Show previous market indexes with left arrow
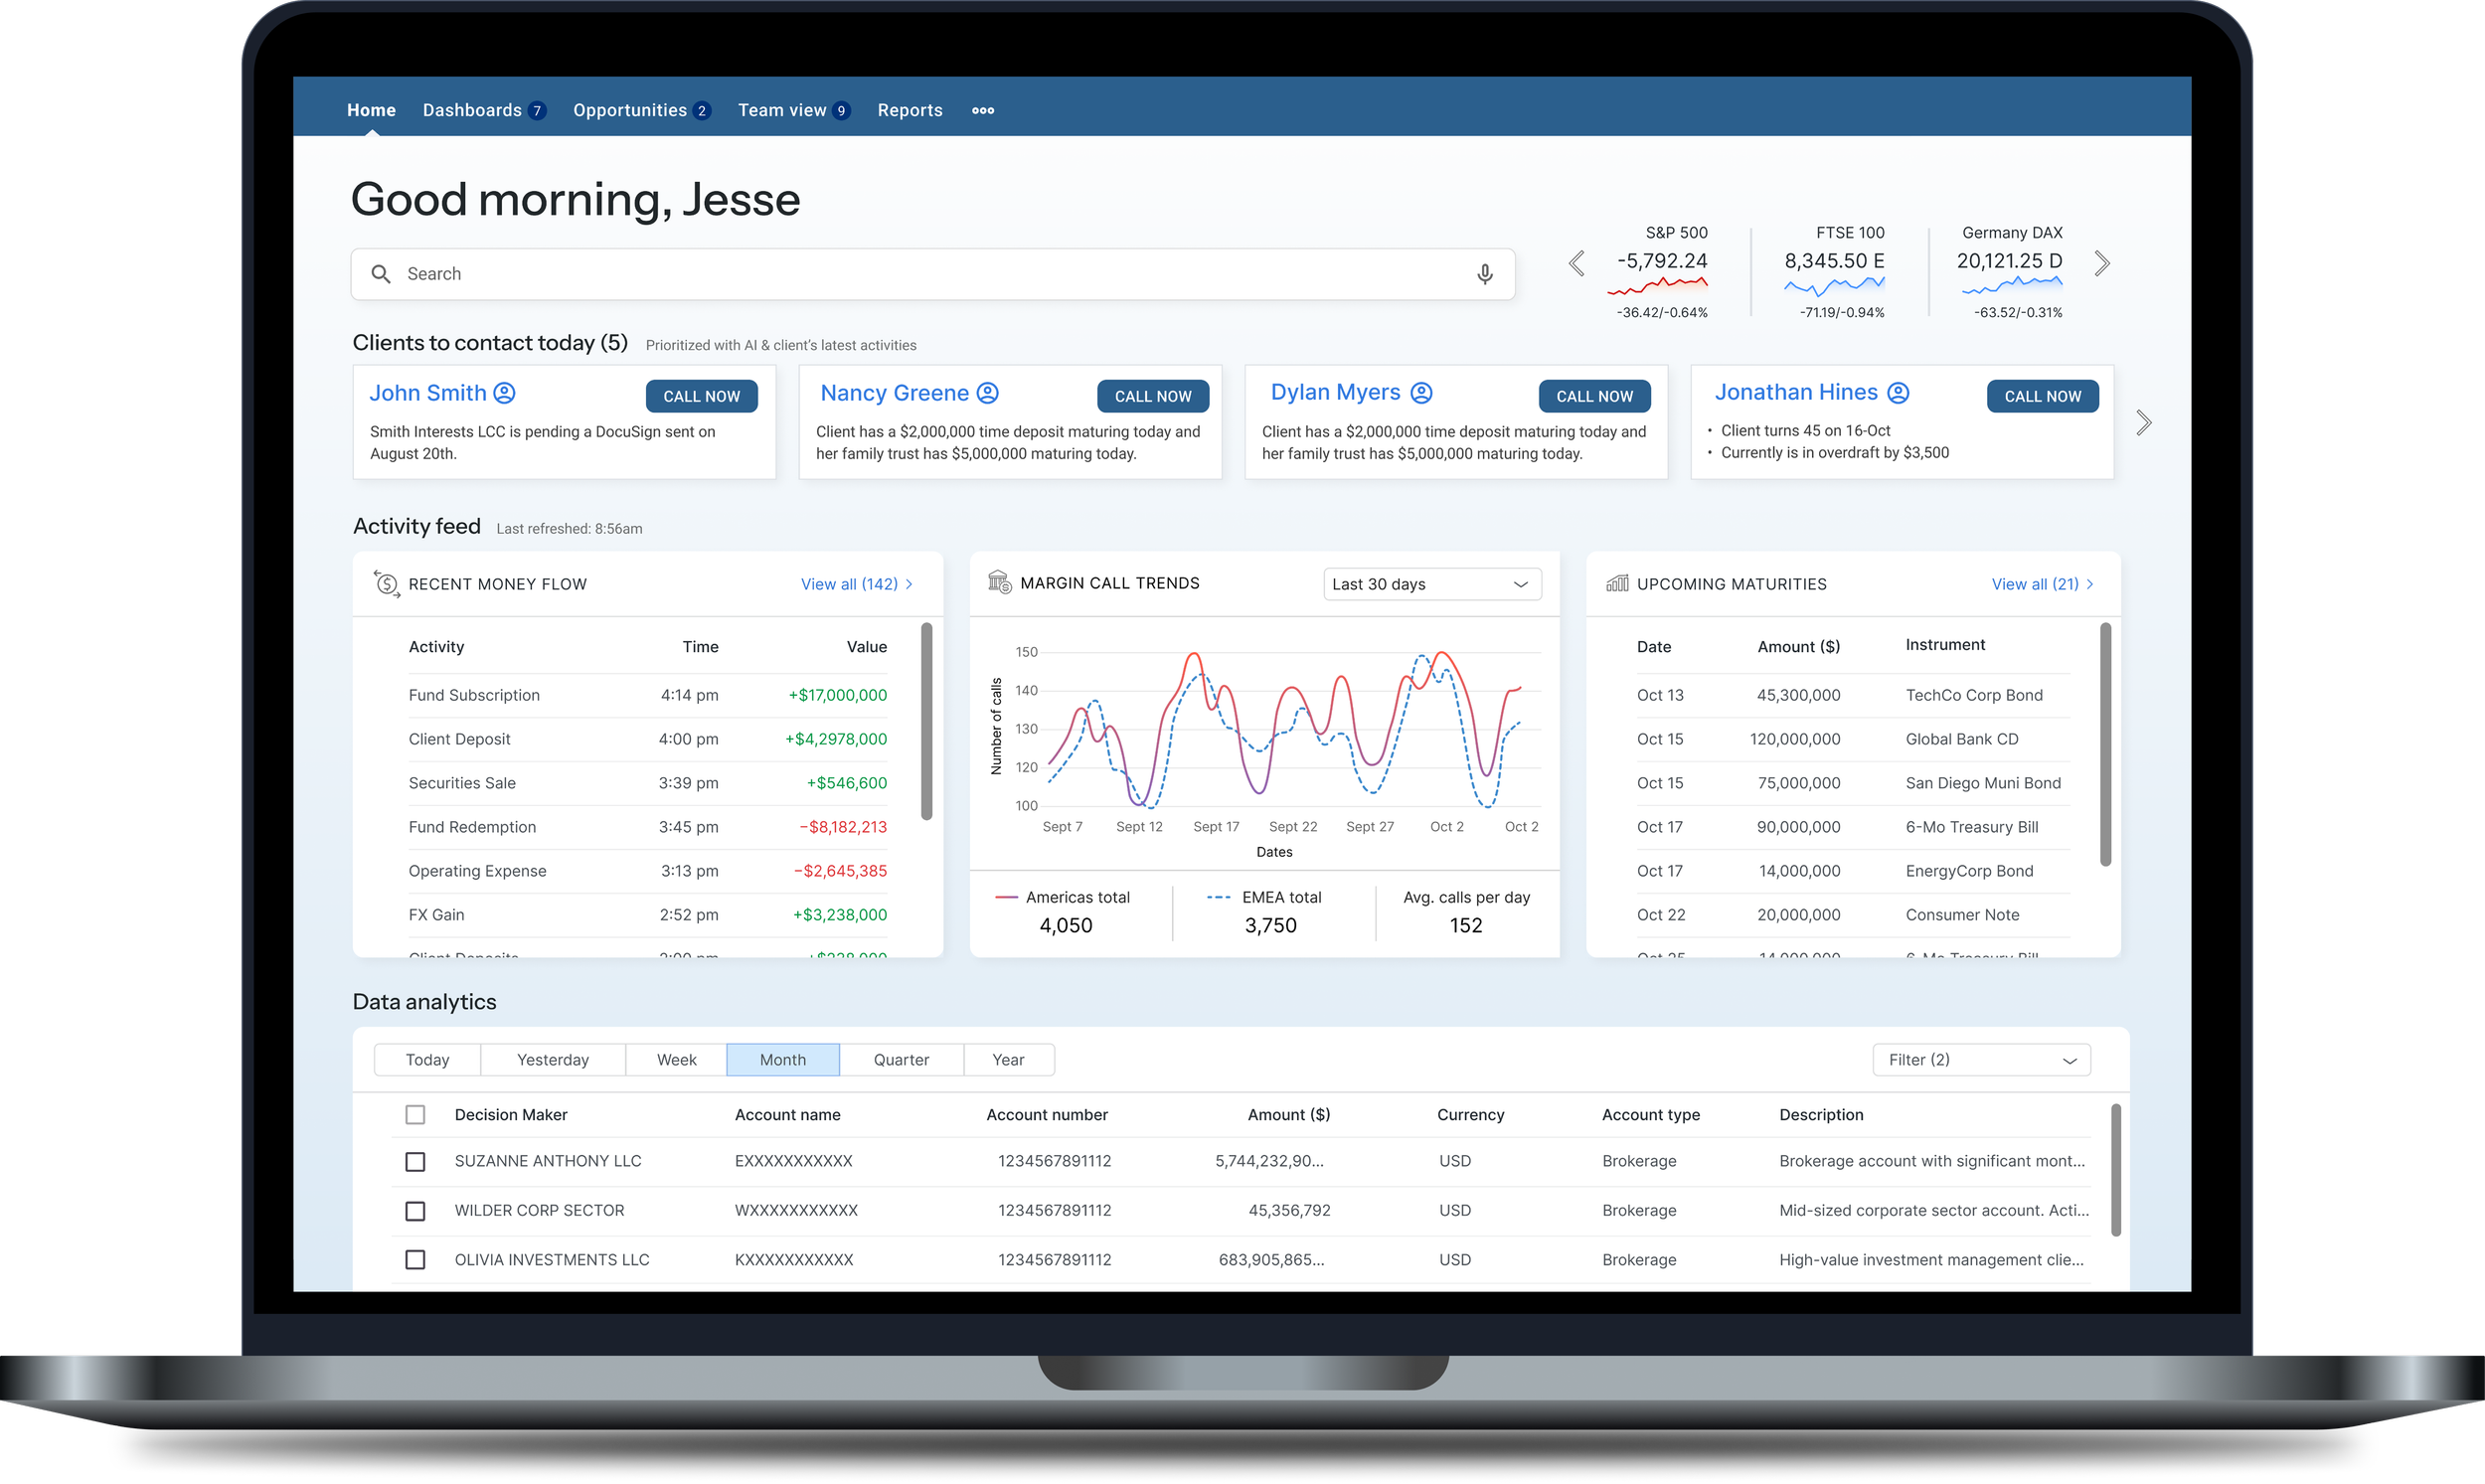This screenshot has height=1484, width=2485. tap(1576, 264)
